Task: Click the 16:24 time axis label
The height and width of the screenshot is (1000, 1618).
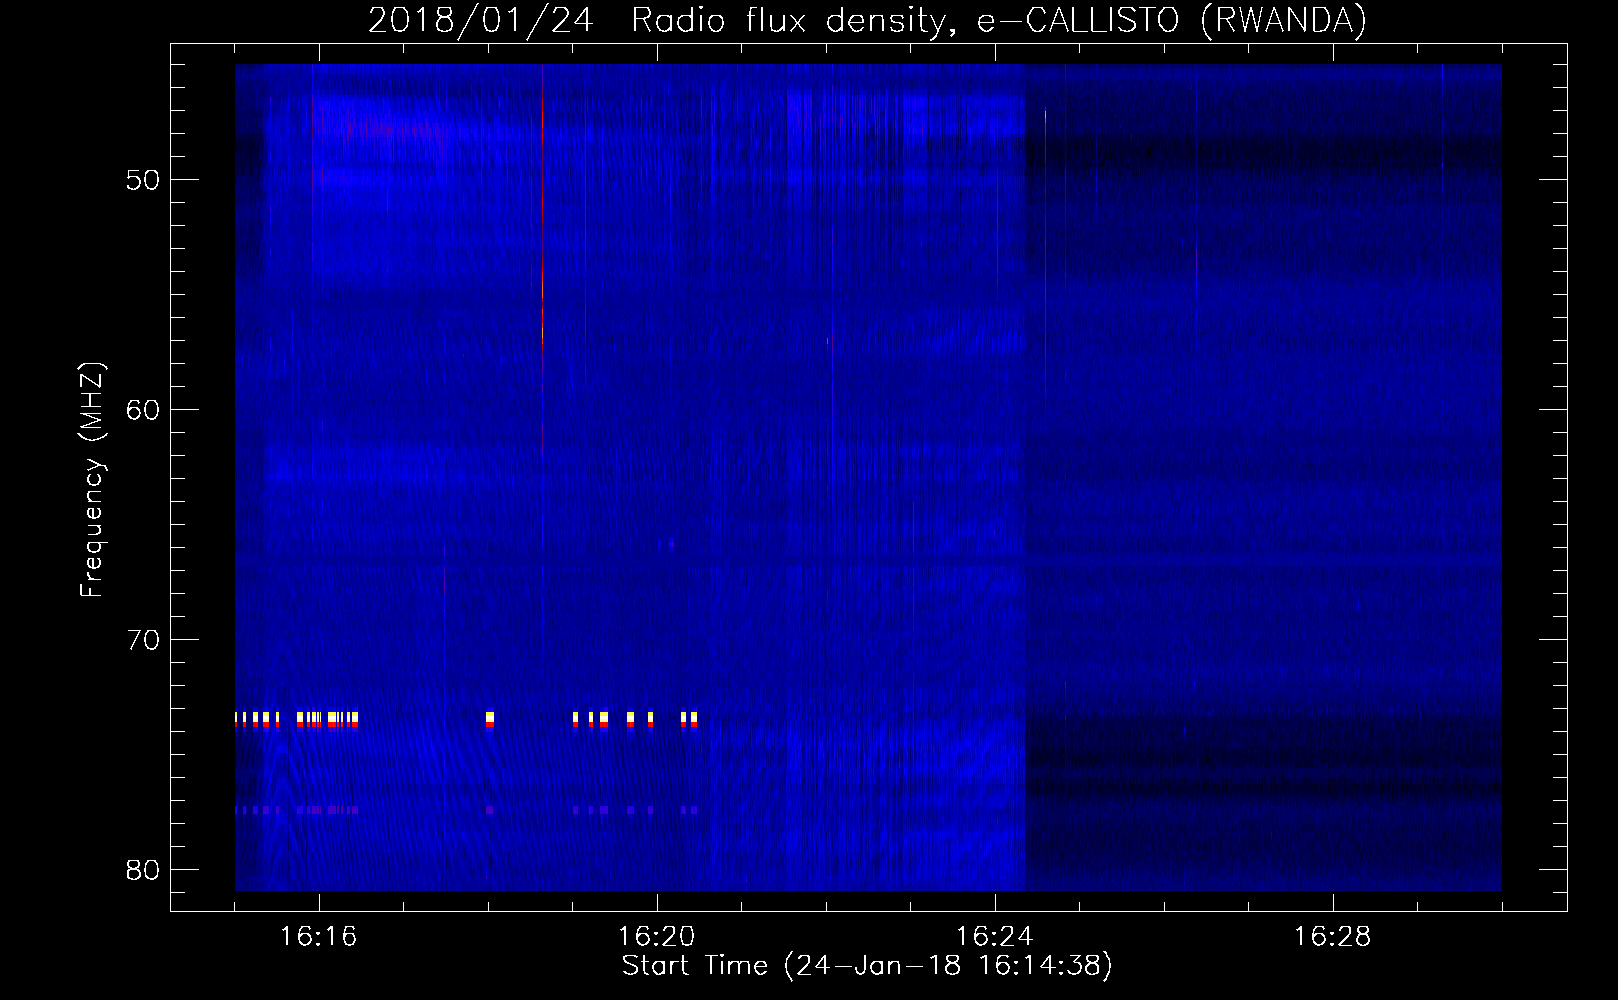Action: (x=994, y=937)
